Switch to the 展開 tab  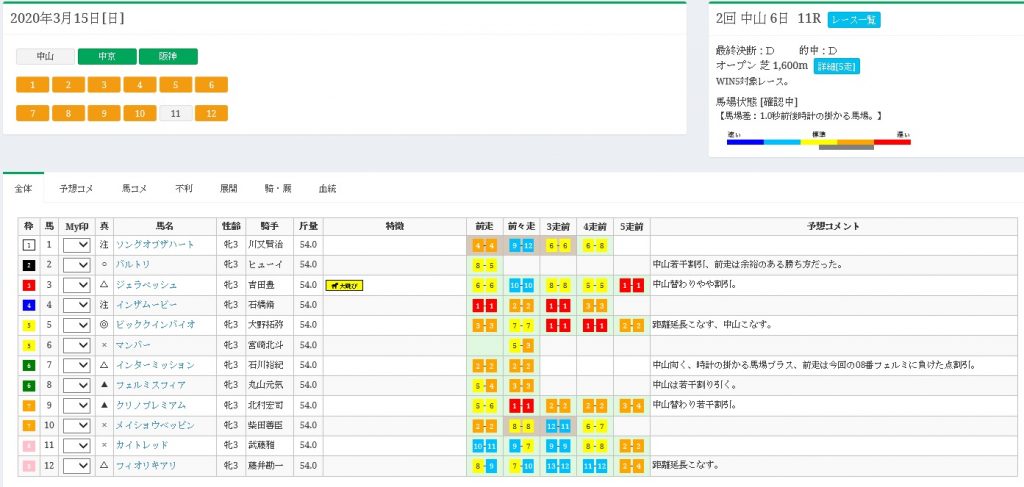pyautogui.click(x=229, y=189)
